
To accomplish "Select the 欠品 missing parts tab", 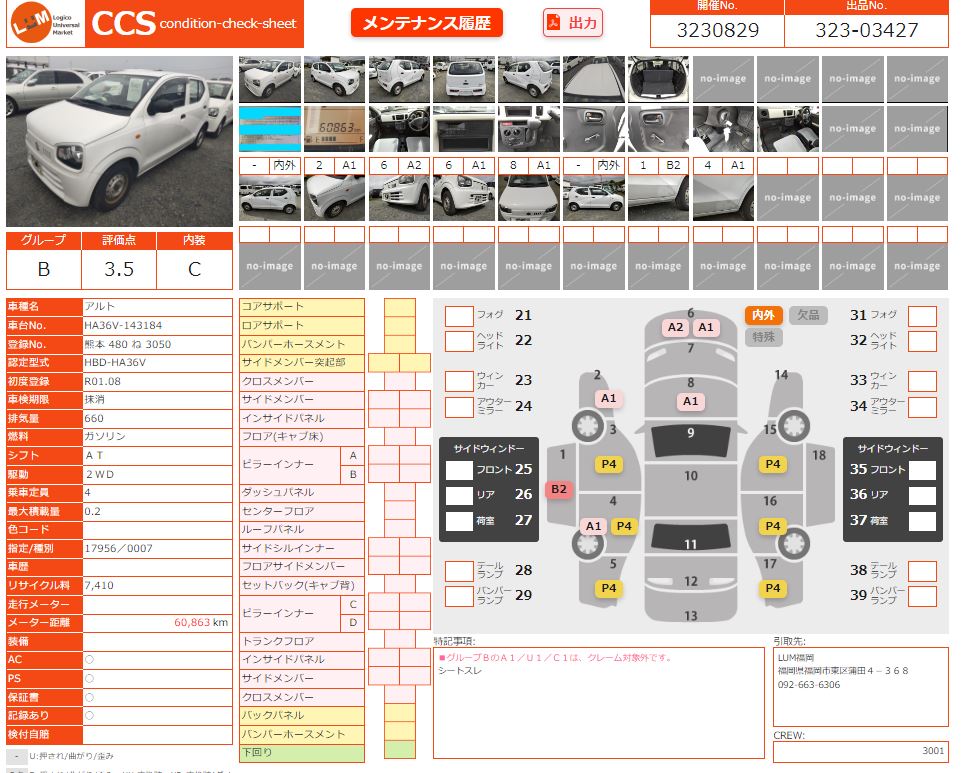I will (x=808, y=315).
